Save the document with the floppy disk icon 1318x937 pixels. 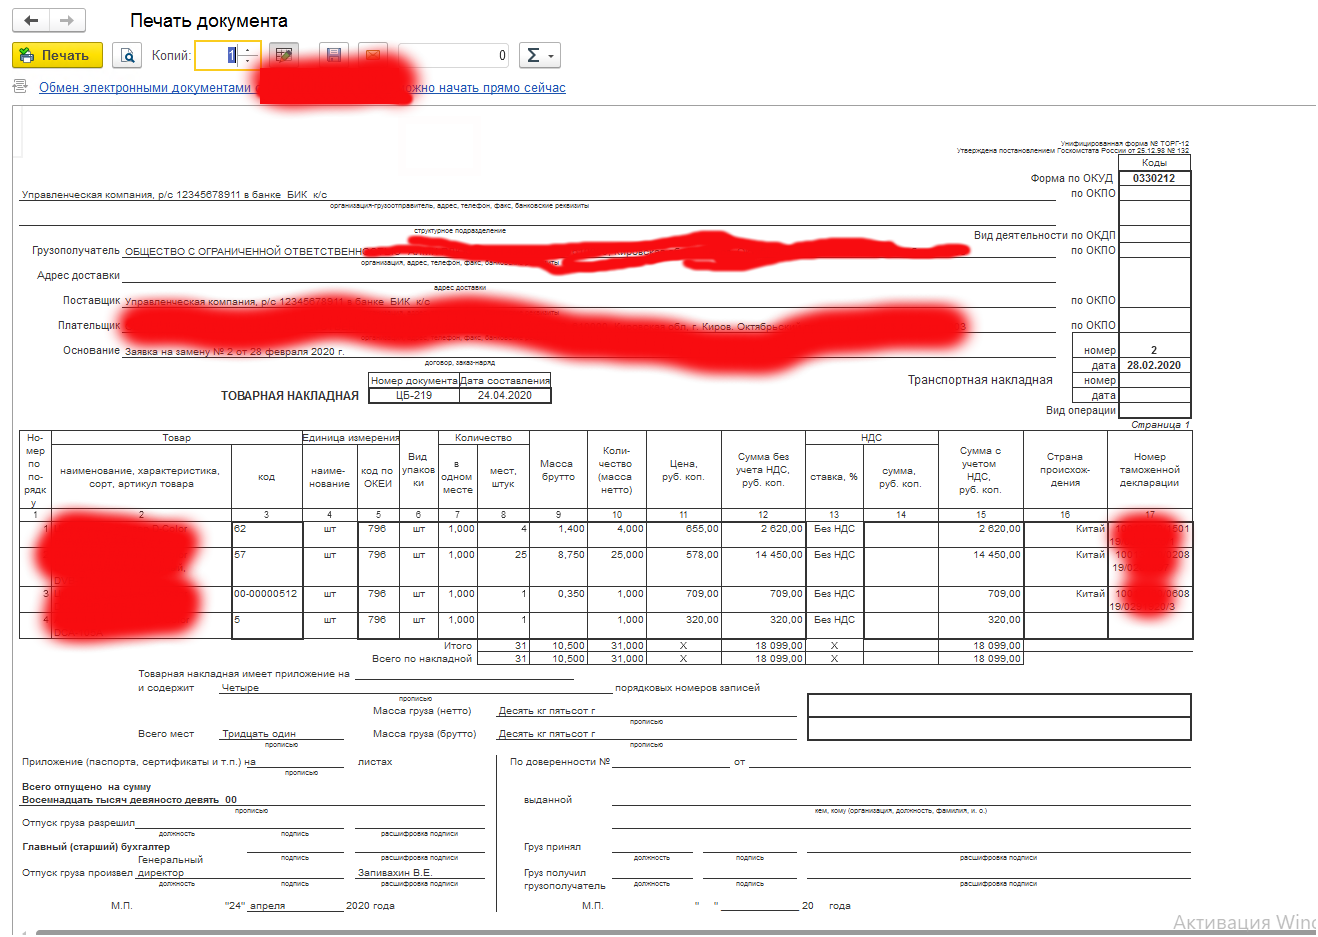[x=334, y=55]
